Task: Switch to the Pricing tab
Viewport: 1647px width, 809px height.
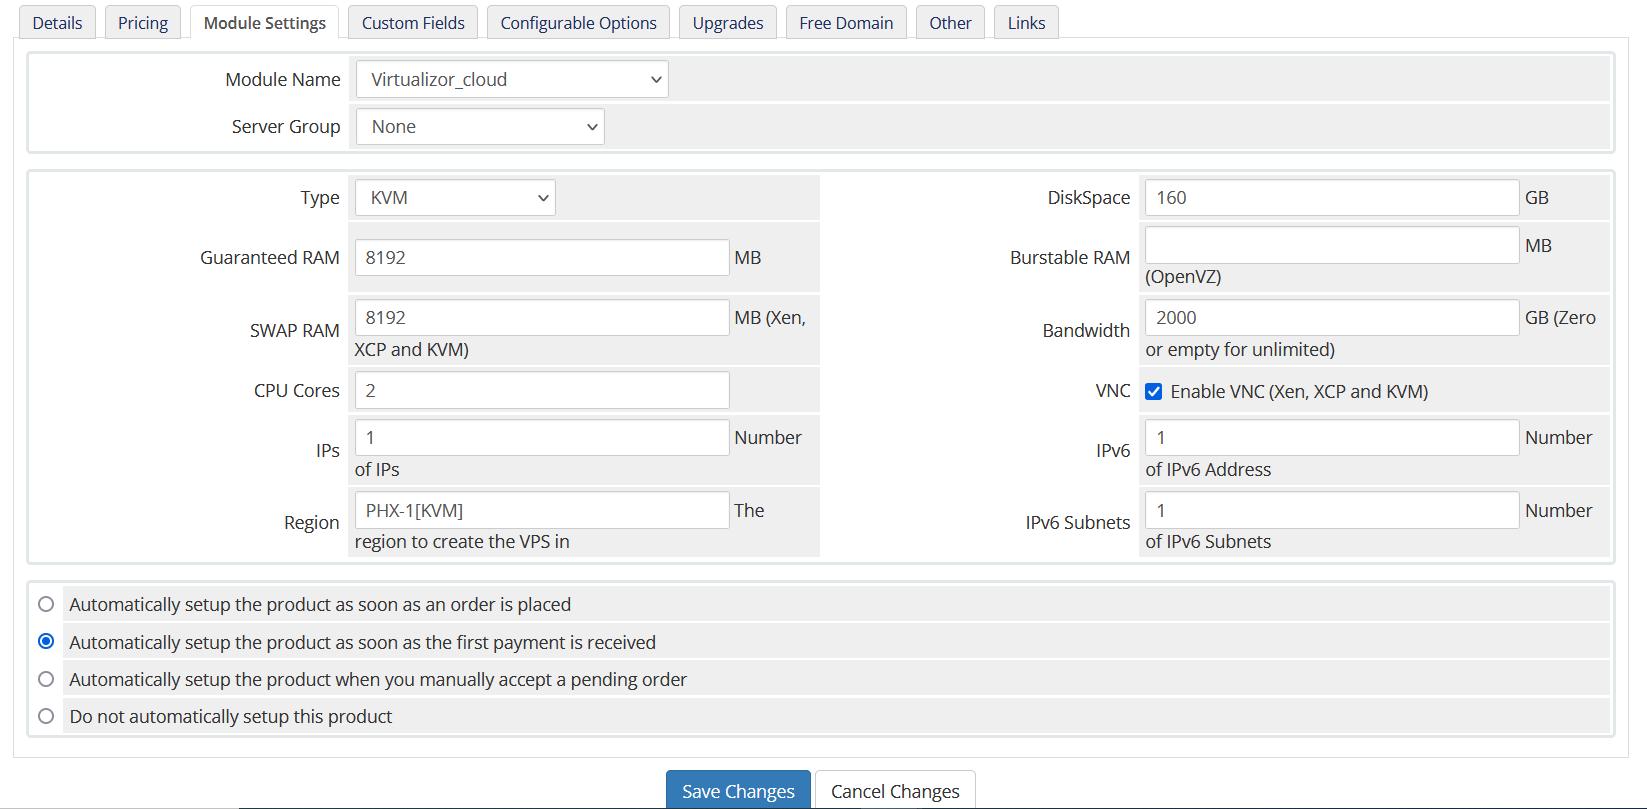Action: pyautogui.click(x=143, y=22)
